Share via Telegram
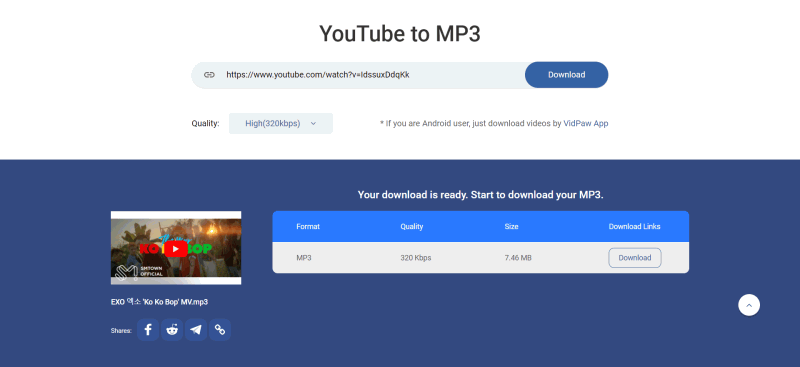 tap(196, 330)
